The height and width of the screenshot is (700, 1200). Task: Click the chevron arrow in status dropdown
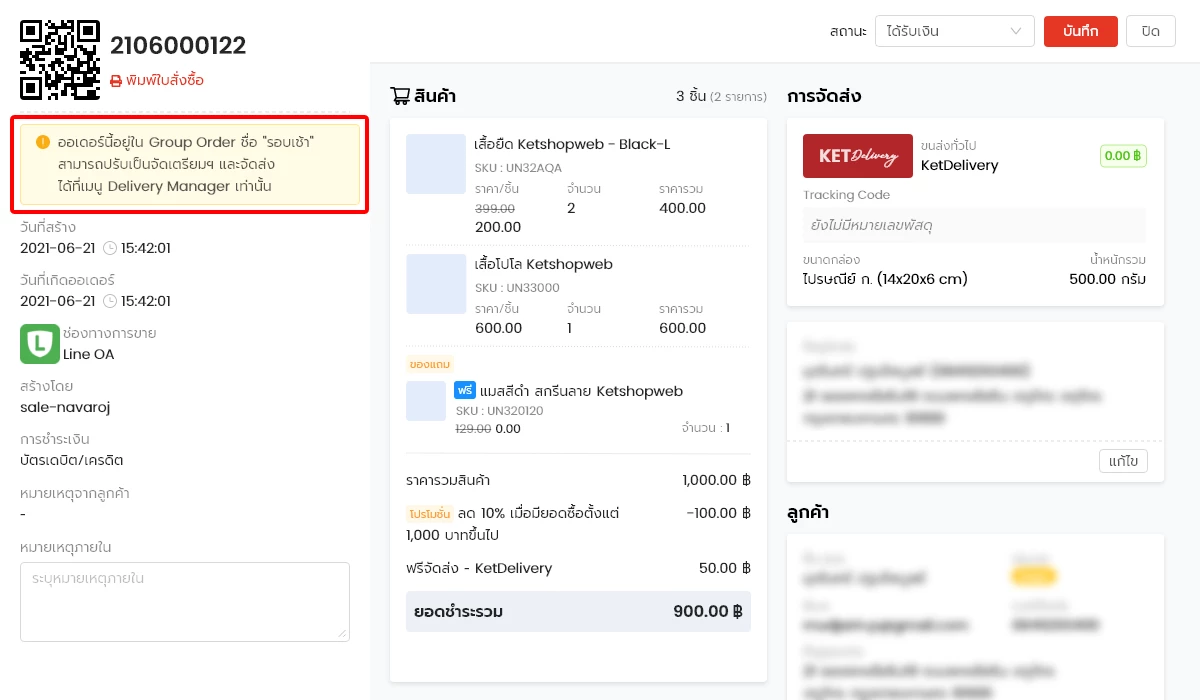[1018, 31]
